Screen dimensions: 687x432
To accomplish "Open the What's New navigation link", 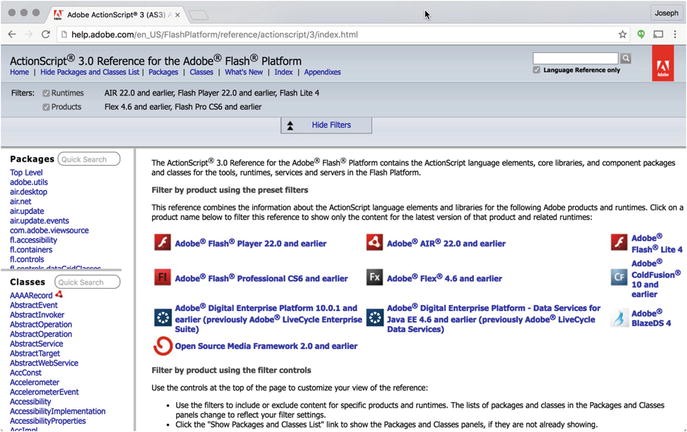I will coord(244,72).
